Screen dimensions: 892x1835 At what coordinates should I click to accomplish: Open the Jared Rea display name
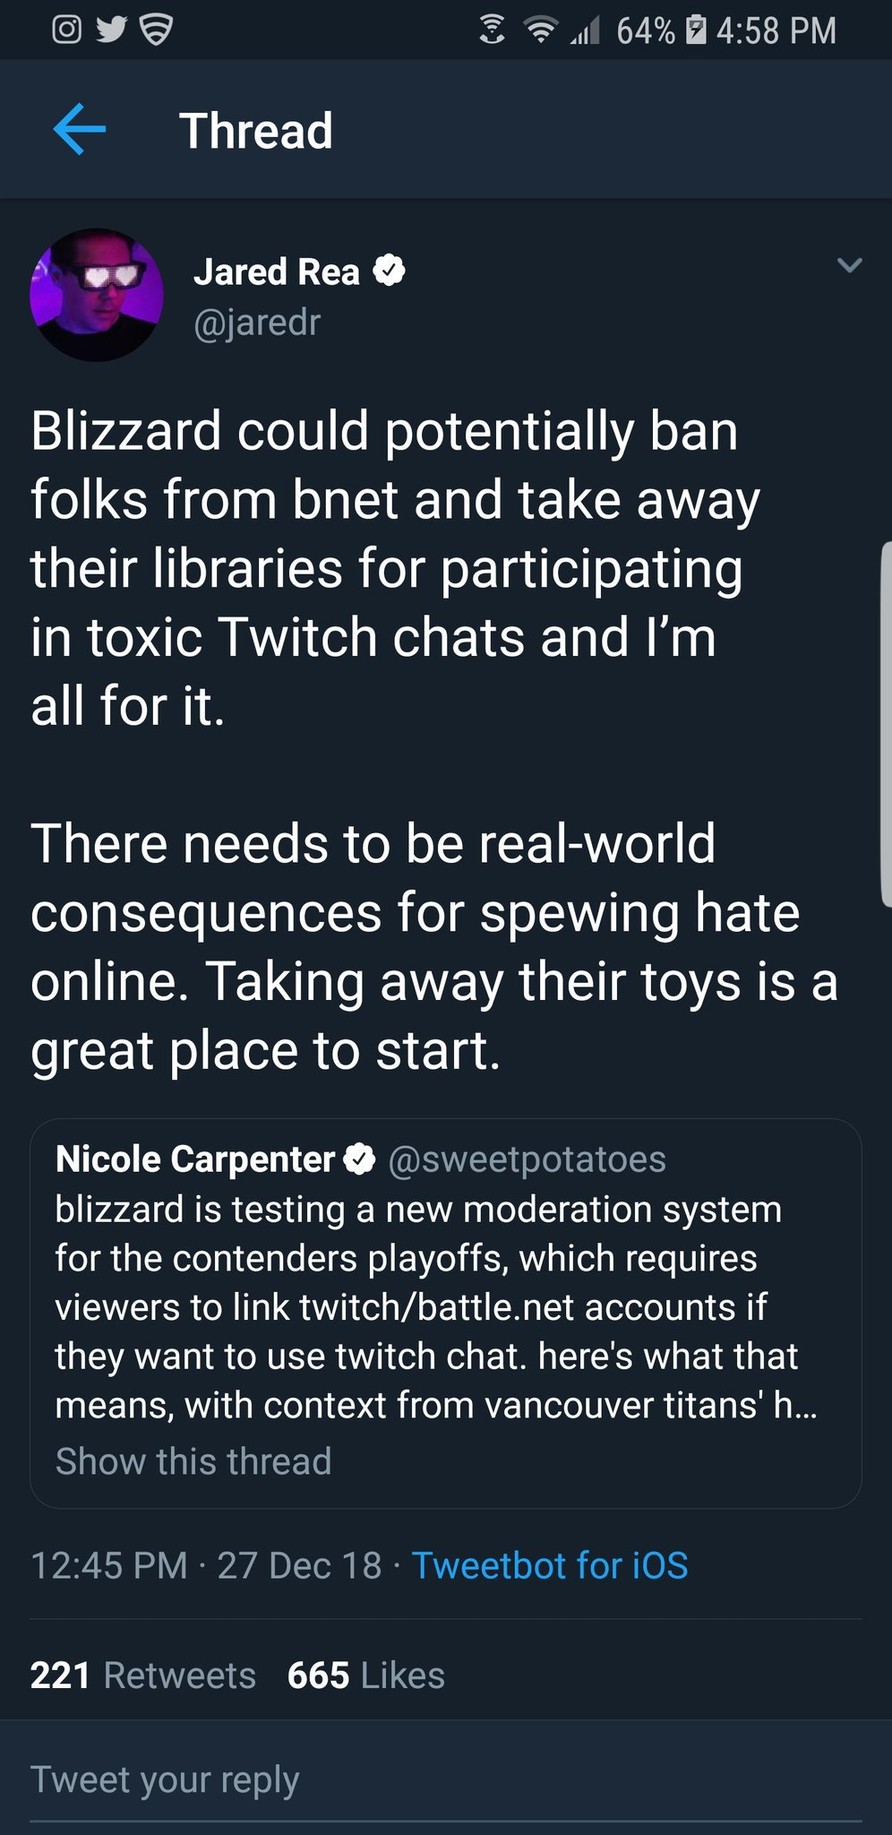276,272
